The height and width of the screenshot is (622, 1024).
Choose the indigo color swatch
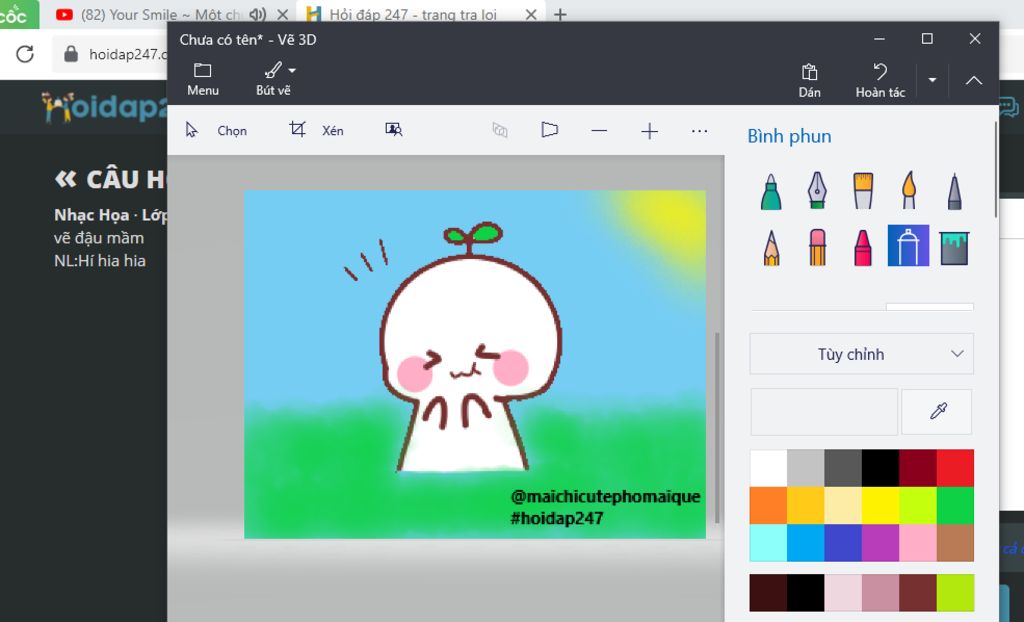click(842, 542)
